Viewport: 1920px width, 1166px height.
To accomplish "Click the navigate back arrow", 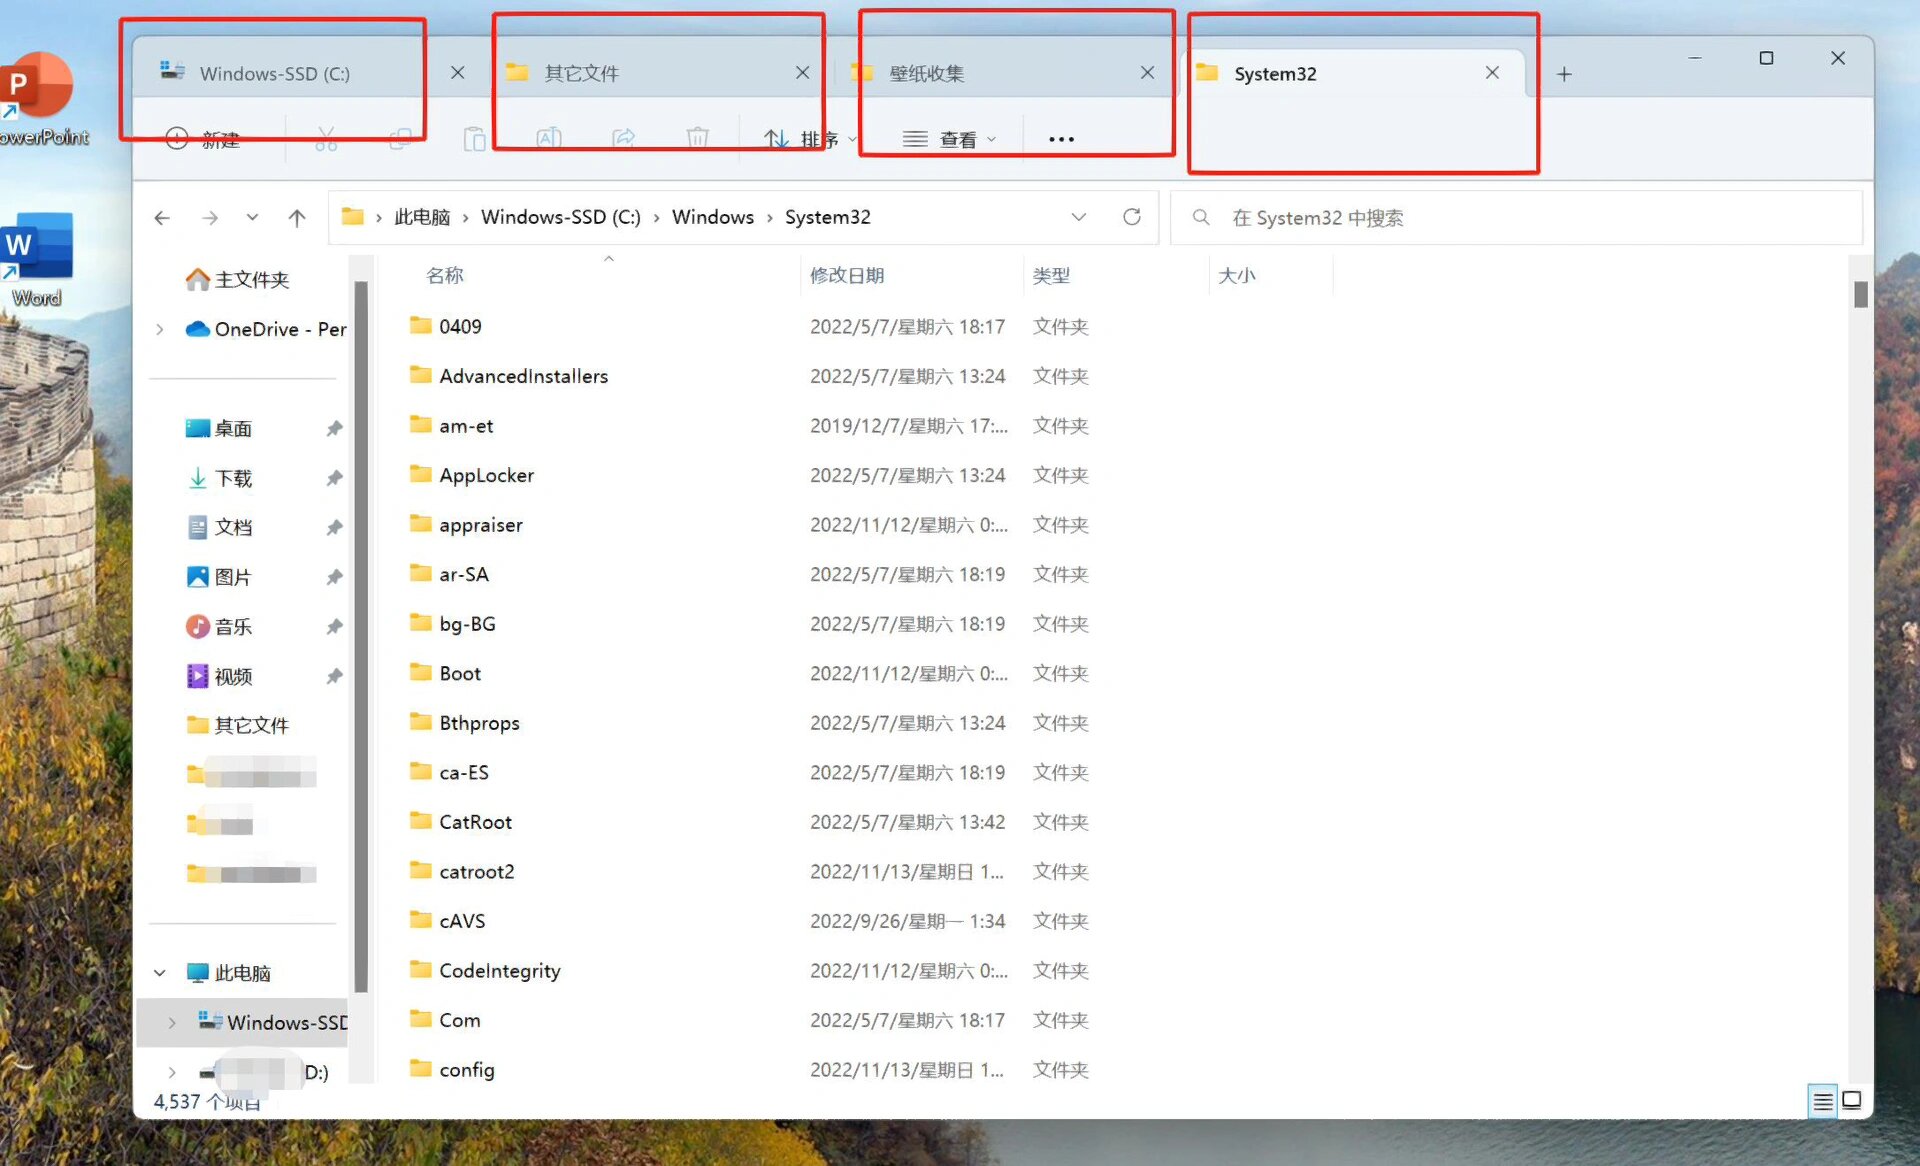I will tap(163, 217).
